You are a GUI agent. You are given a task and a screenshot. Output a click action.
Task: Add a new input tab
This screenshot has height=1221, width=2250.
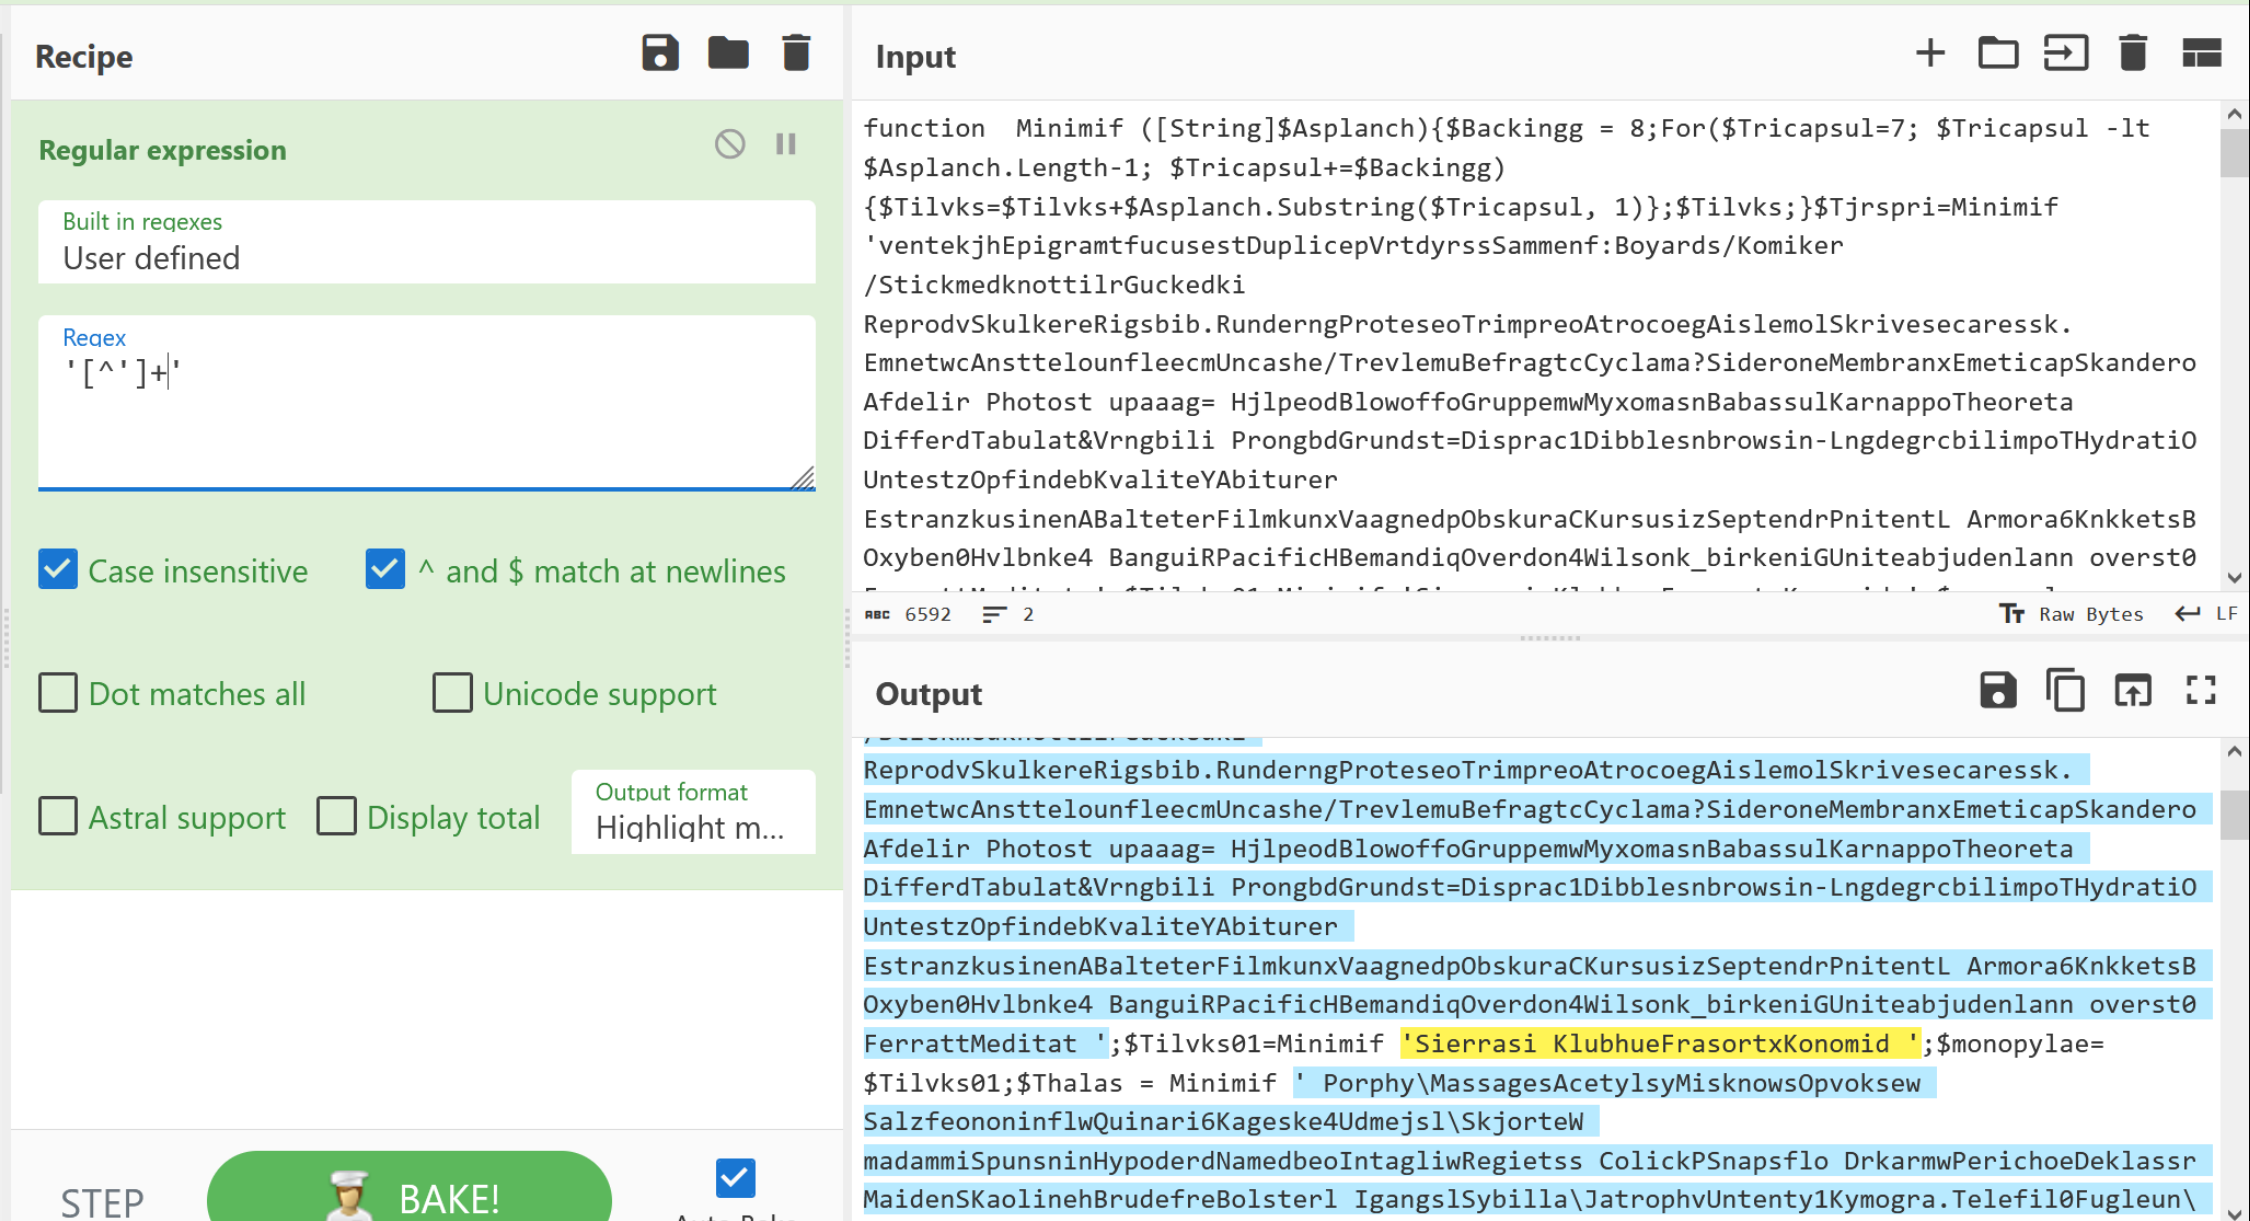[1930, 54]
